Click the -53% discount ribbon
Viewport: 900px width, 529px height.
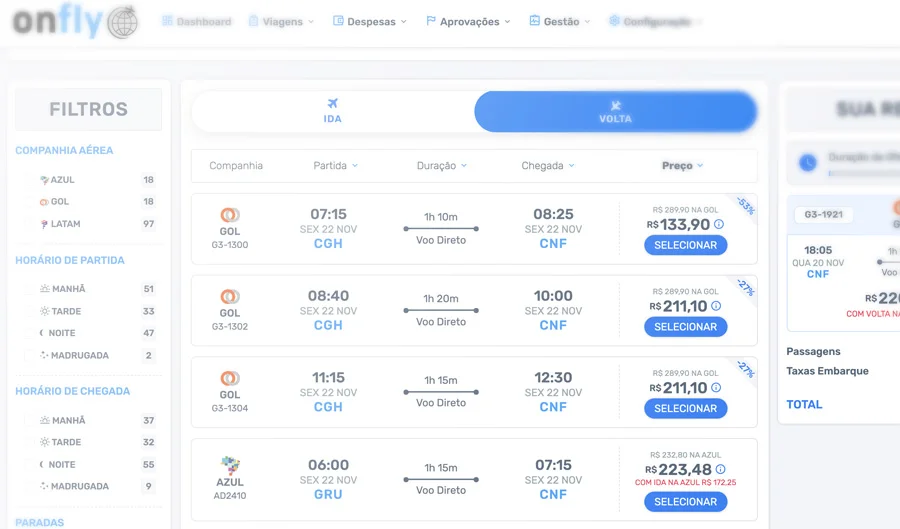click(x=746, y=205)
